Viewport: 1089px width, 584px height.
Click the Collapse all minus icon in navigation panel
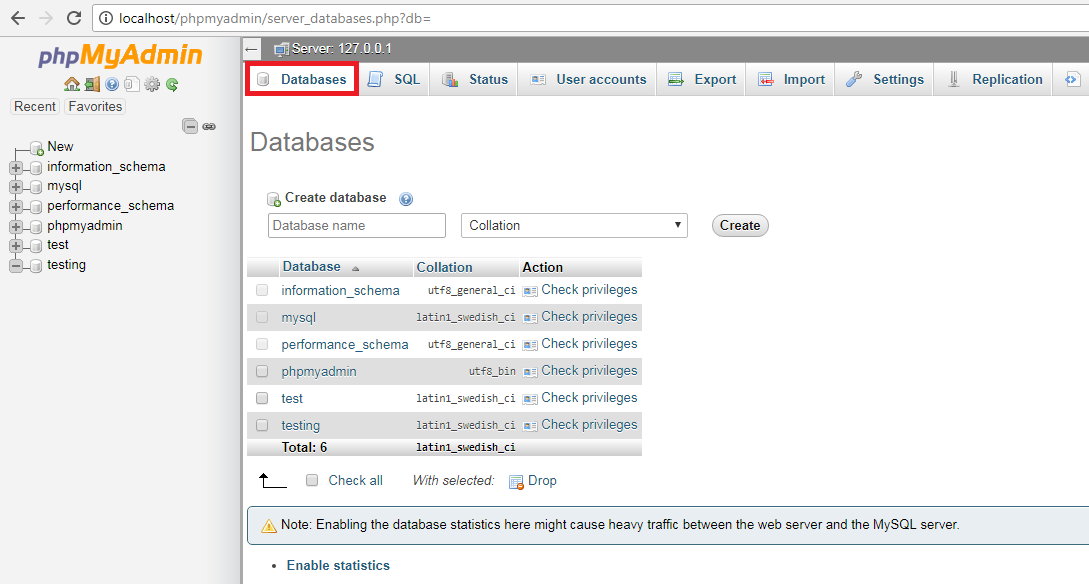[x=190, y=126]
